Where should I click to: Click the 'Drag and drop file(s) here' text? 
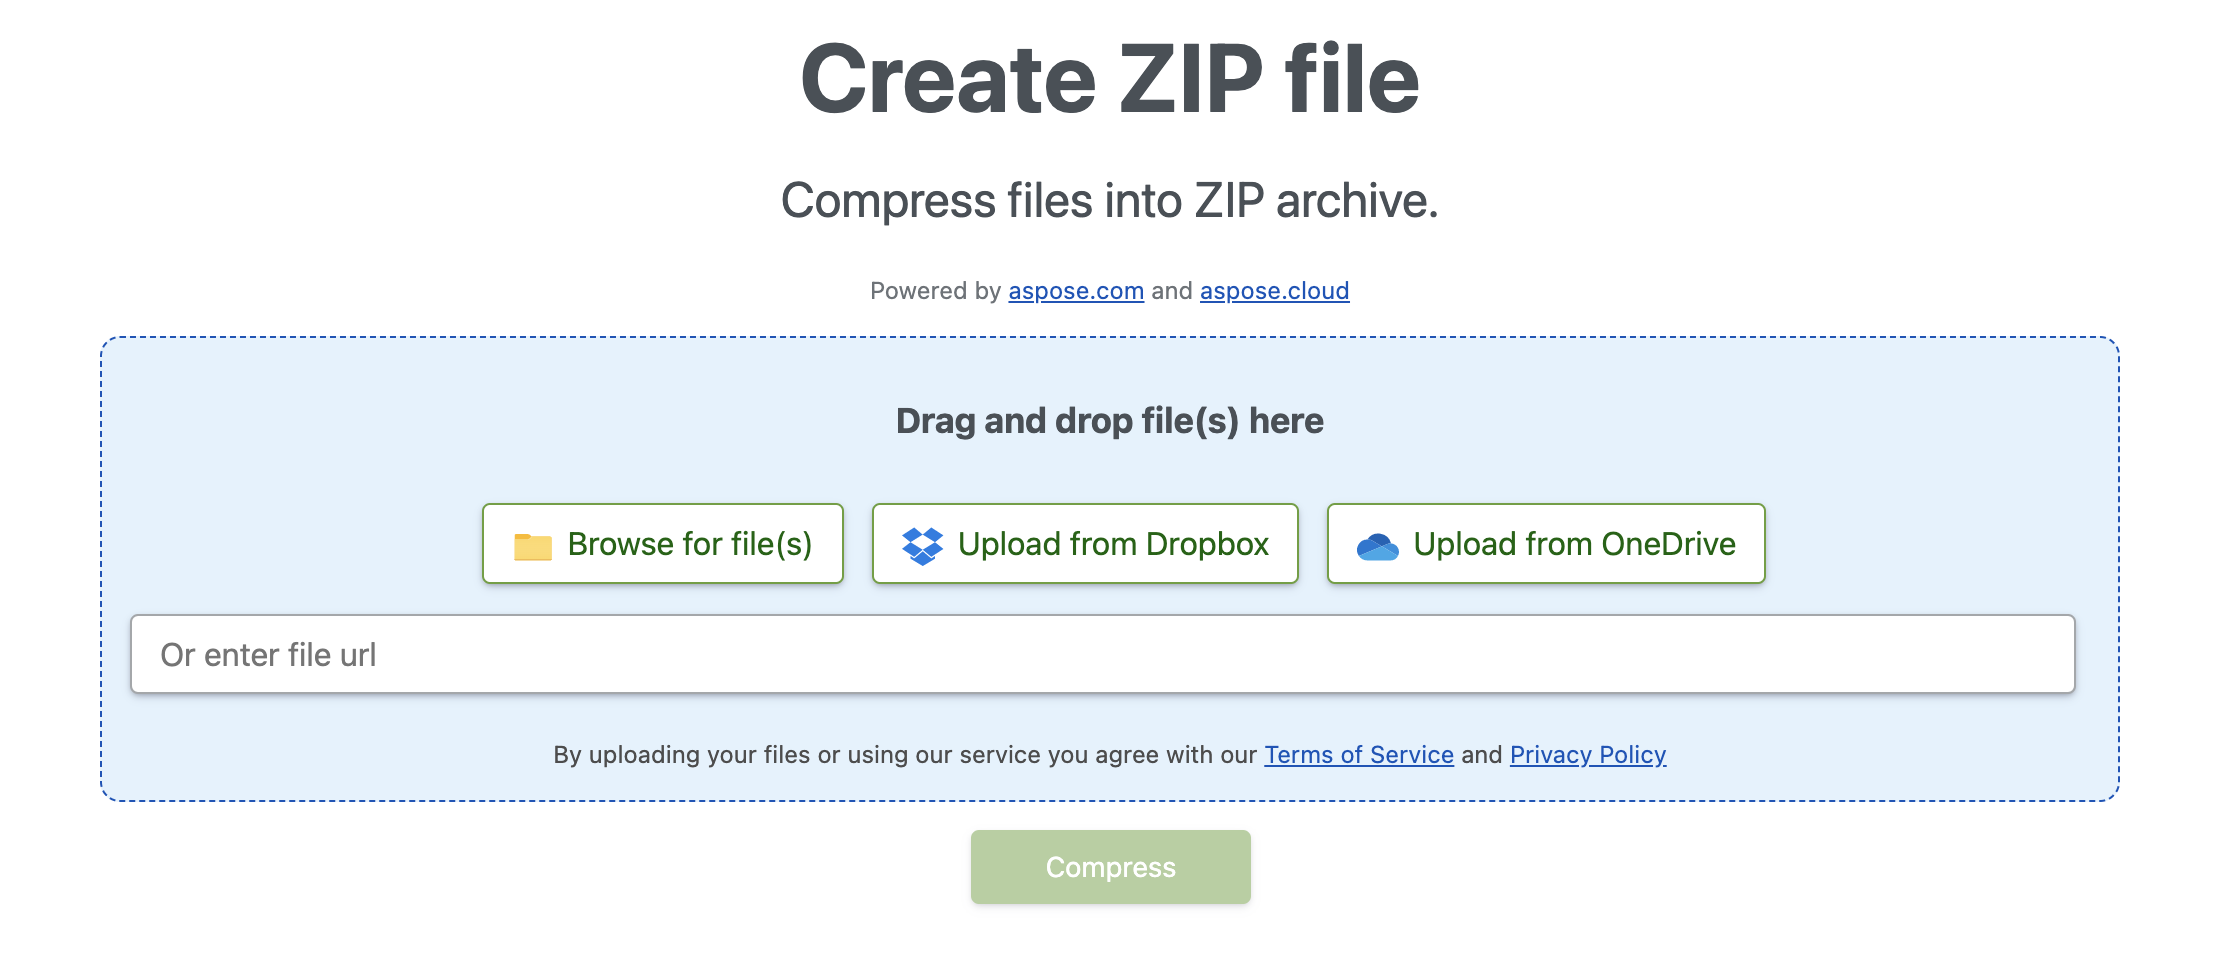(x=1109, y=421)
